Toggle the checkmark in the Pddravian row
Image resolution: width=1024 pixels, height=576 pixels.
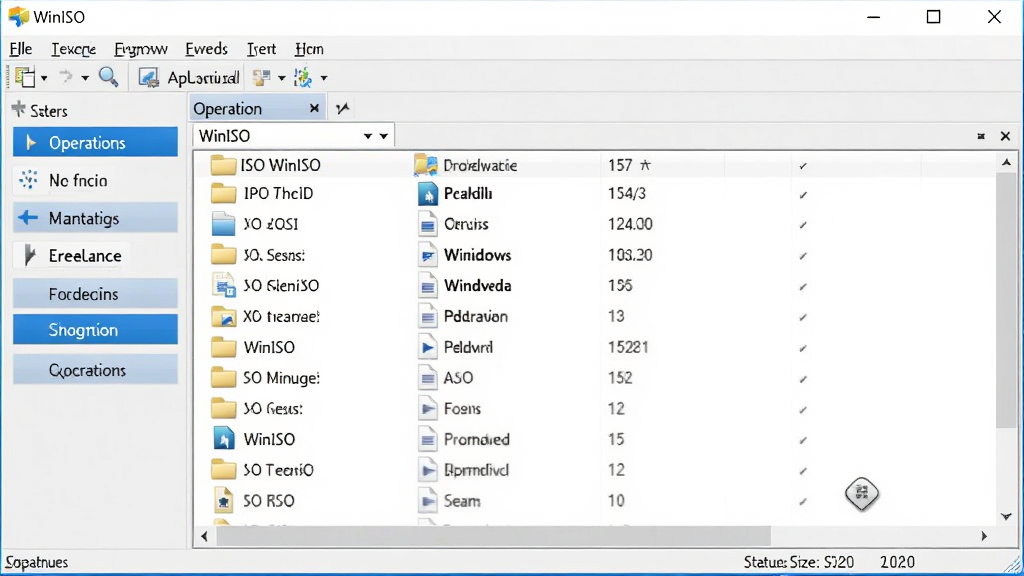[x=803, y=317]
